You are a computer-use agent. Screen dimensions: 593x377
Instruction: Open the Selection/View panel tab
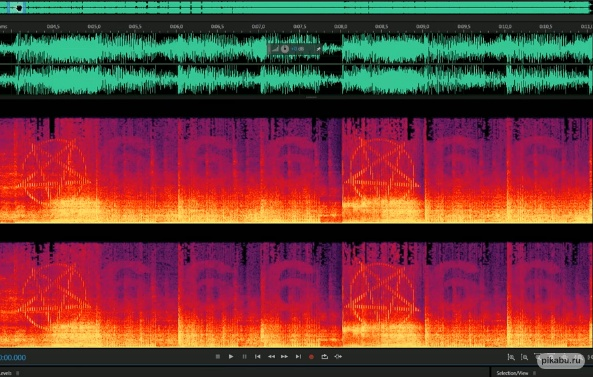(512, 373)
